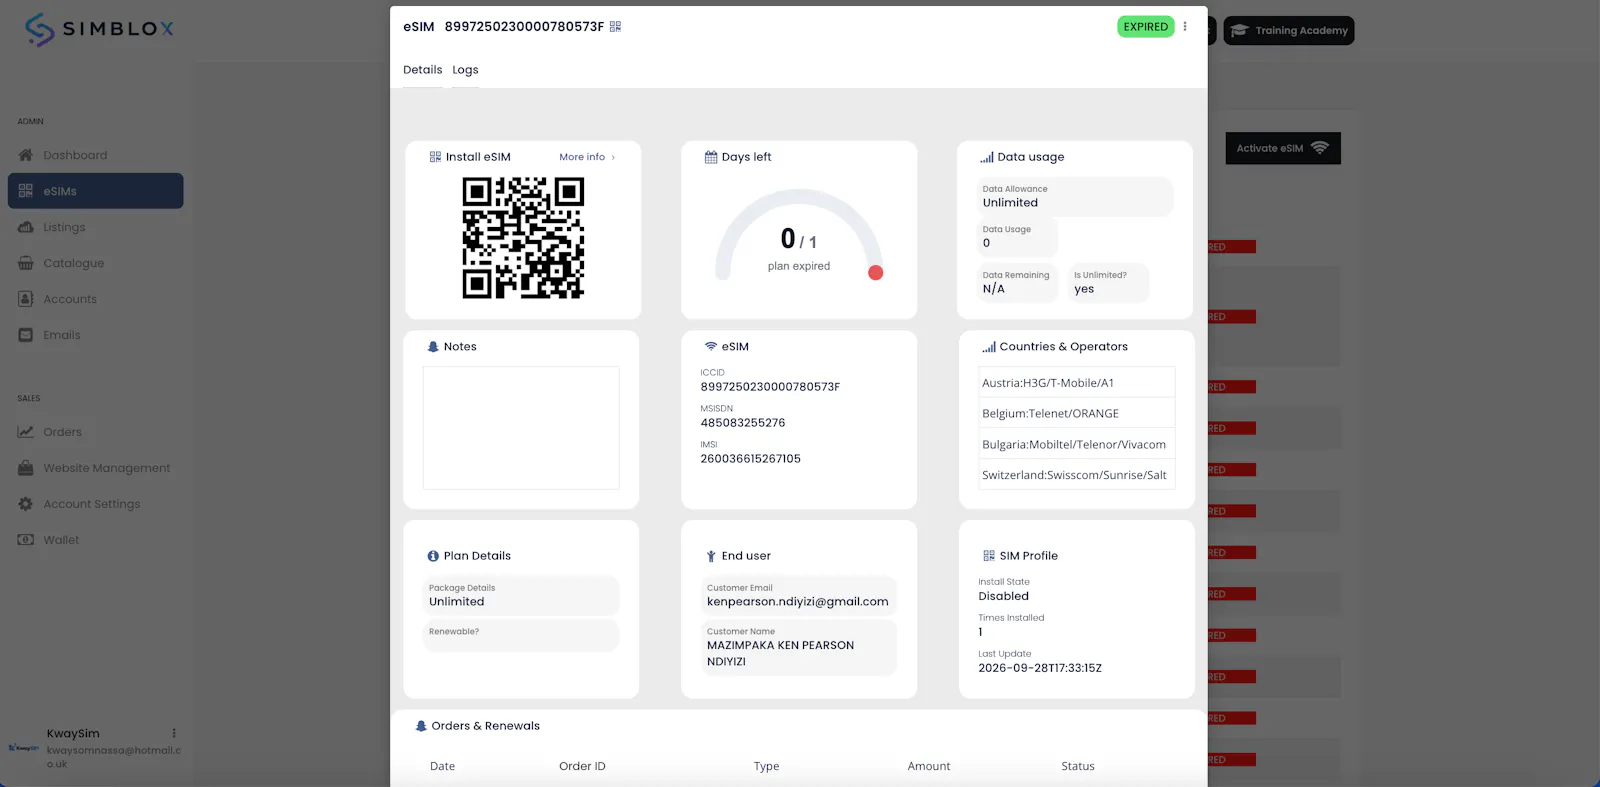Click the Days left calendar icon
Viewport: 1600px width, 787px height.
pos(711,157)
